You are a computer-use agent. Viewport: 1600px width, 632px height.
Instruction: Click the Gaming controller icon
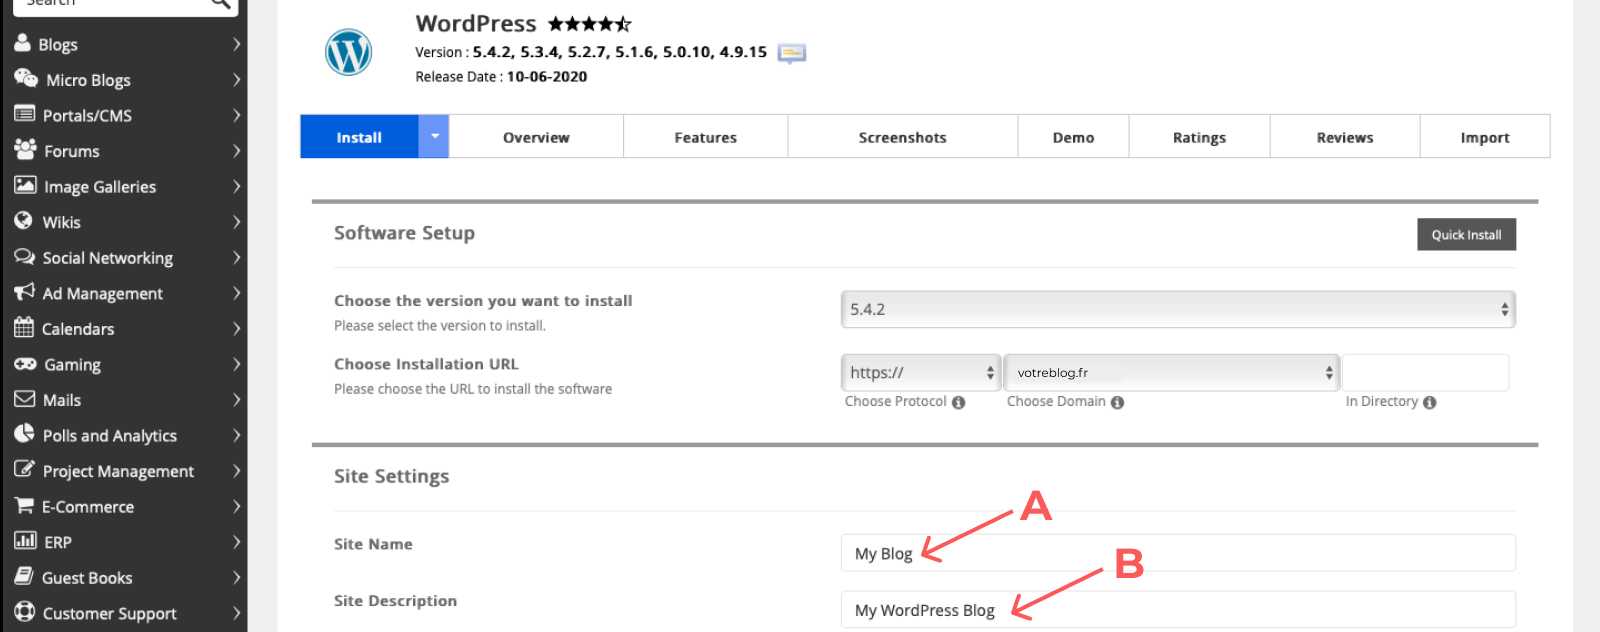[25, 364]
